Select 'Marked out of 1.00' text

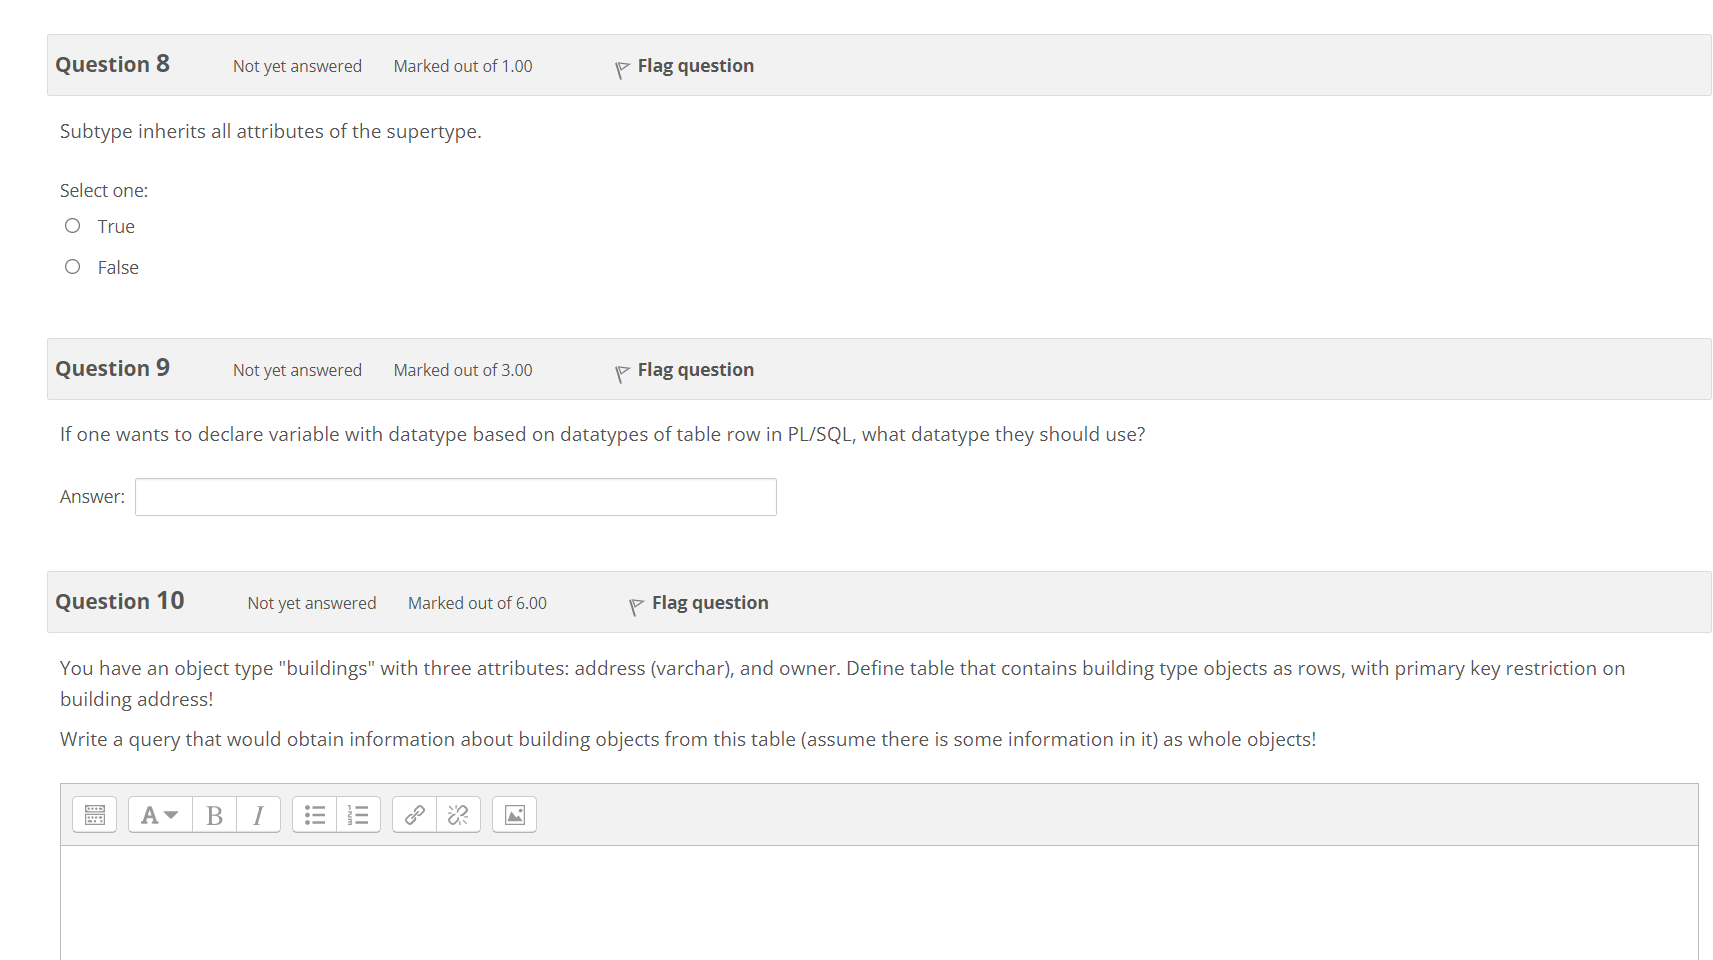[x=463, y=66]
